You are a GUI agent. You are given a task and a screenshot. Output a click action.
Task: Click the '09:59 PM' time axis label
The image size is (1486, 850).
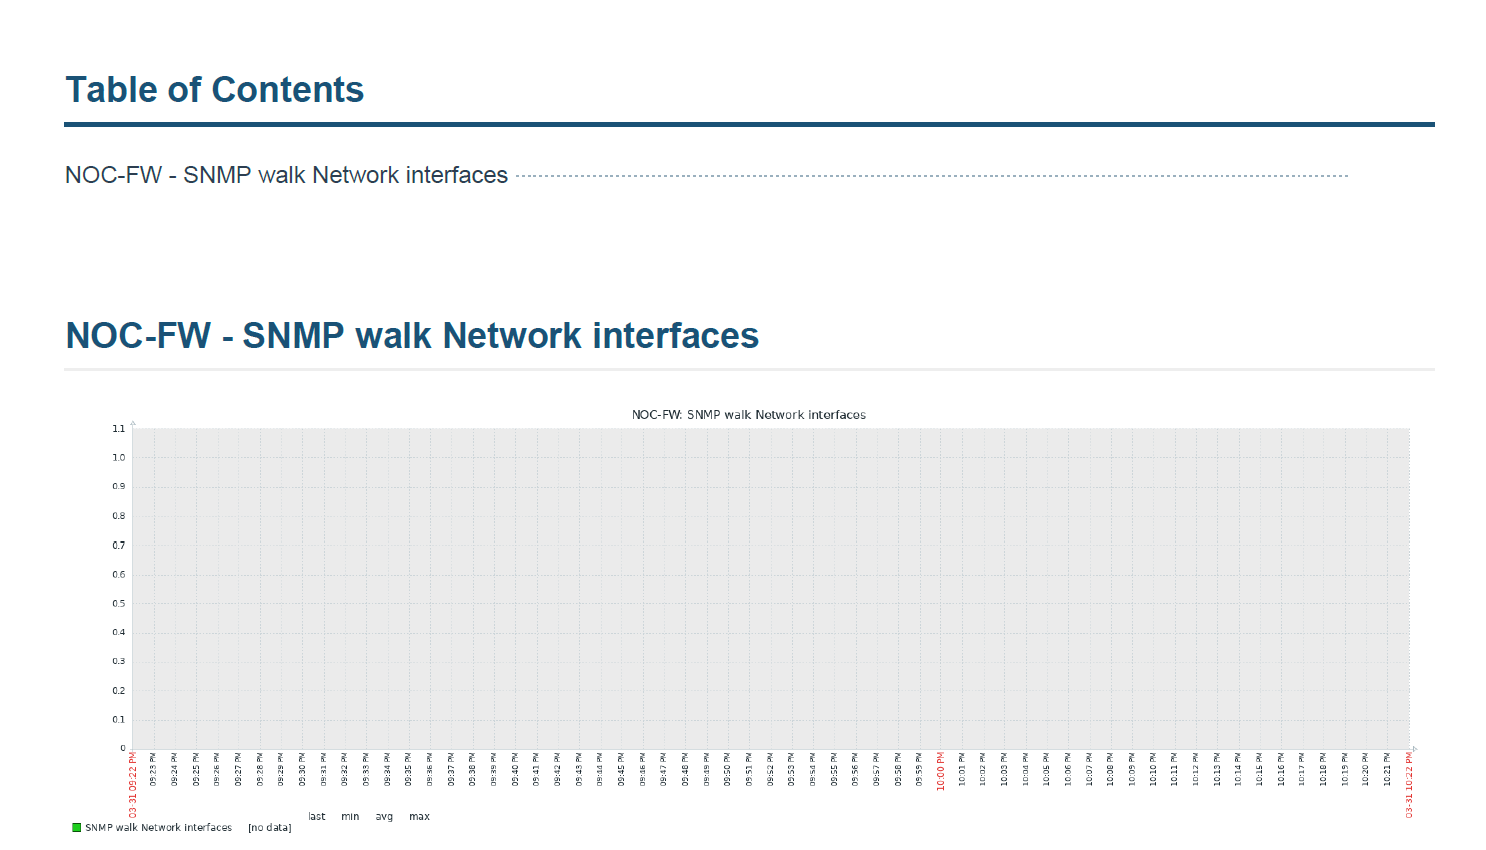click(x=919, y=770)
